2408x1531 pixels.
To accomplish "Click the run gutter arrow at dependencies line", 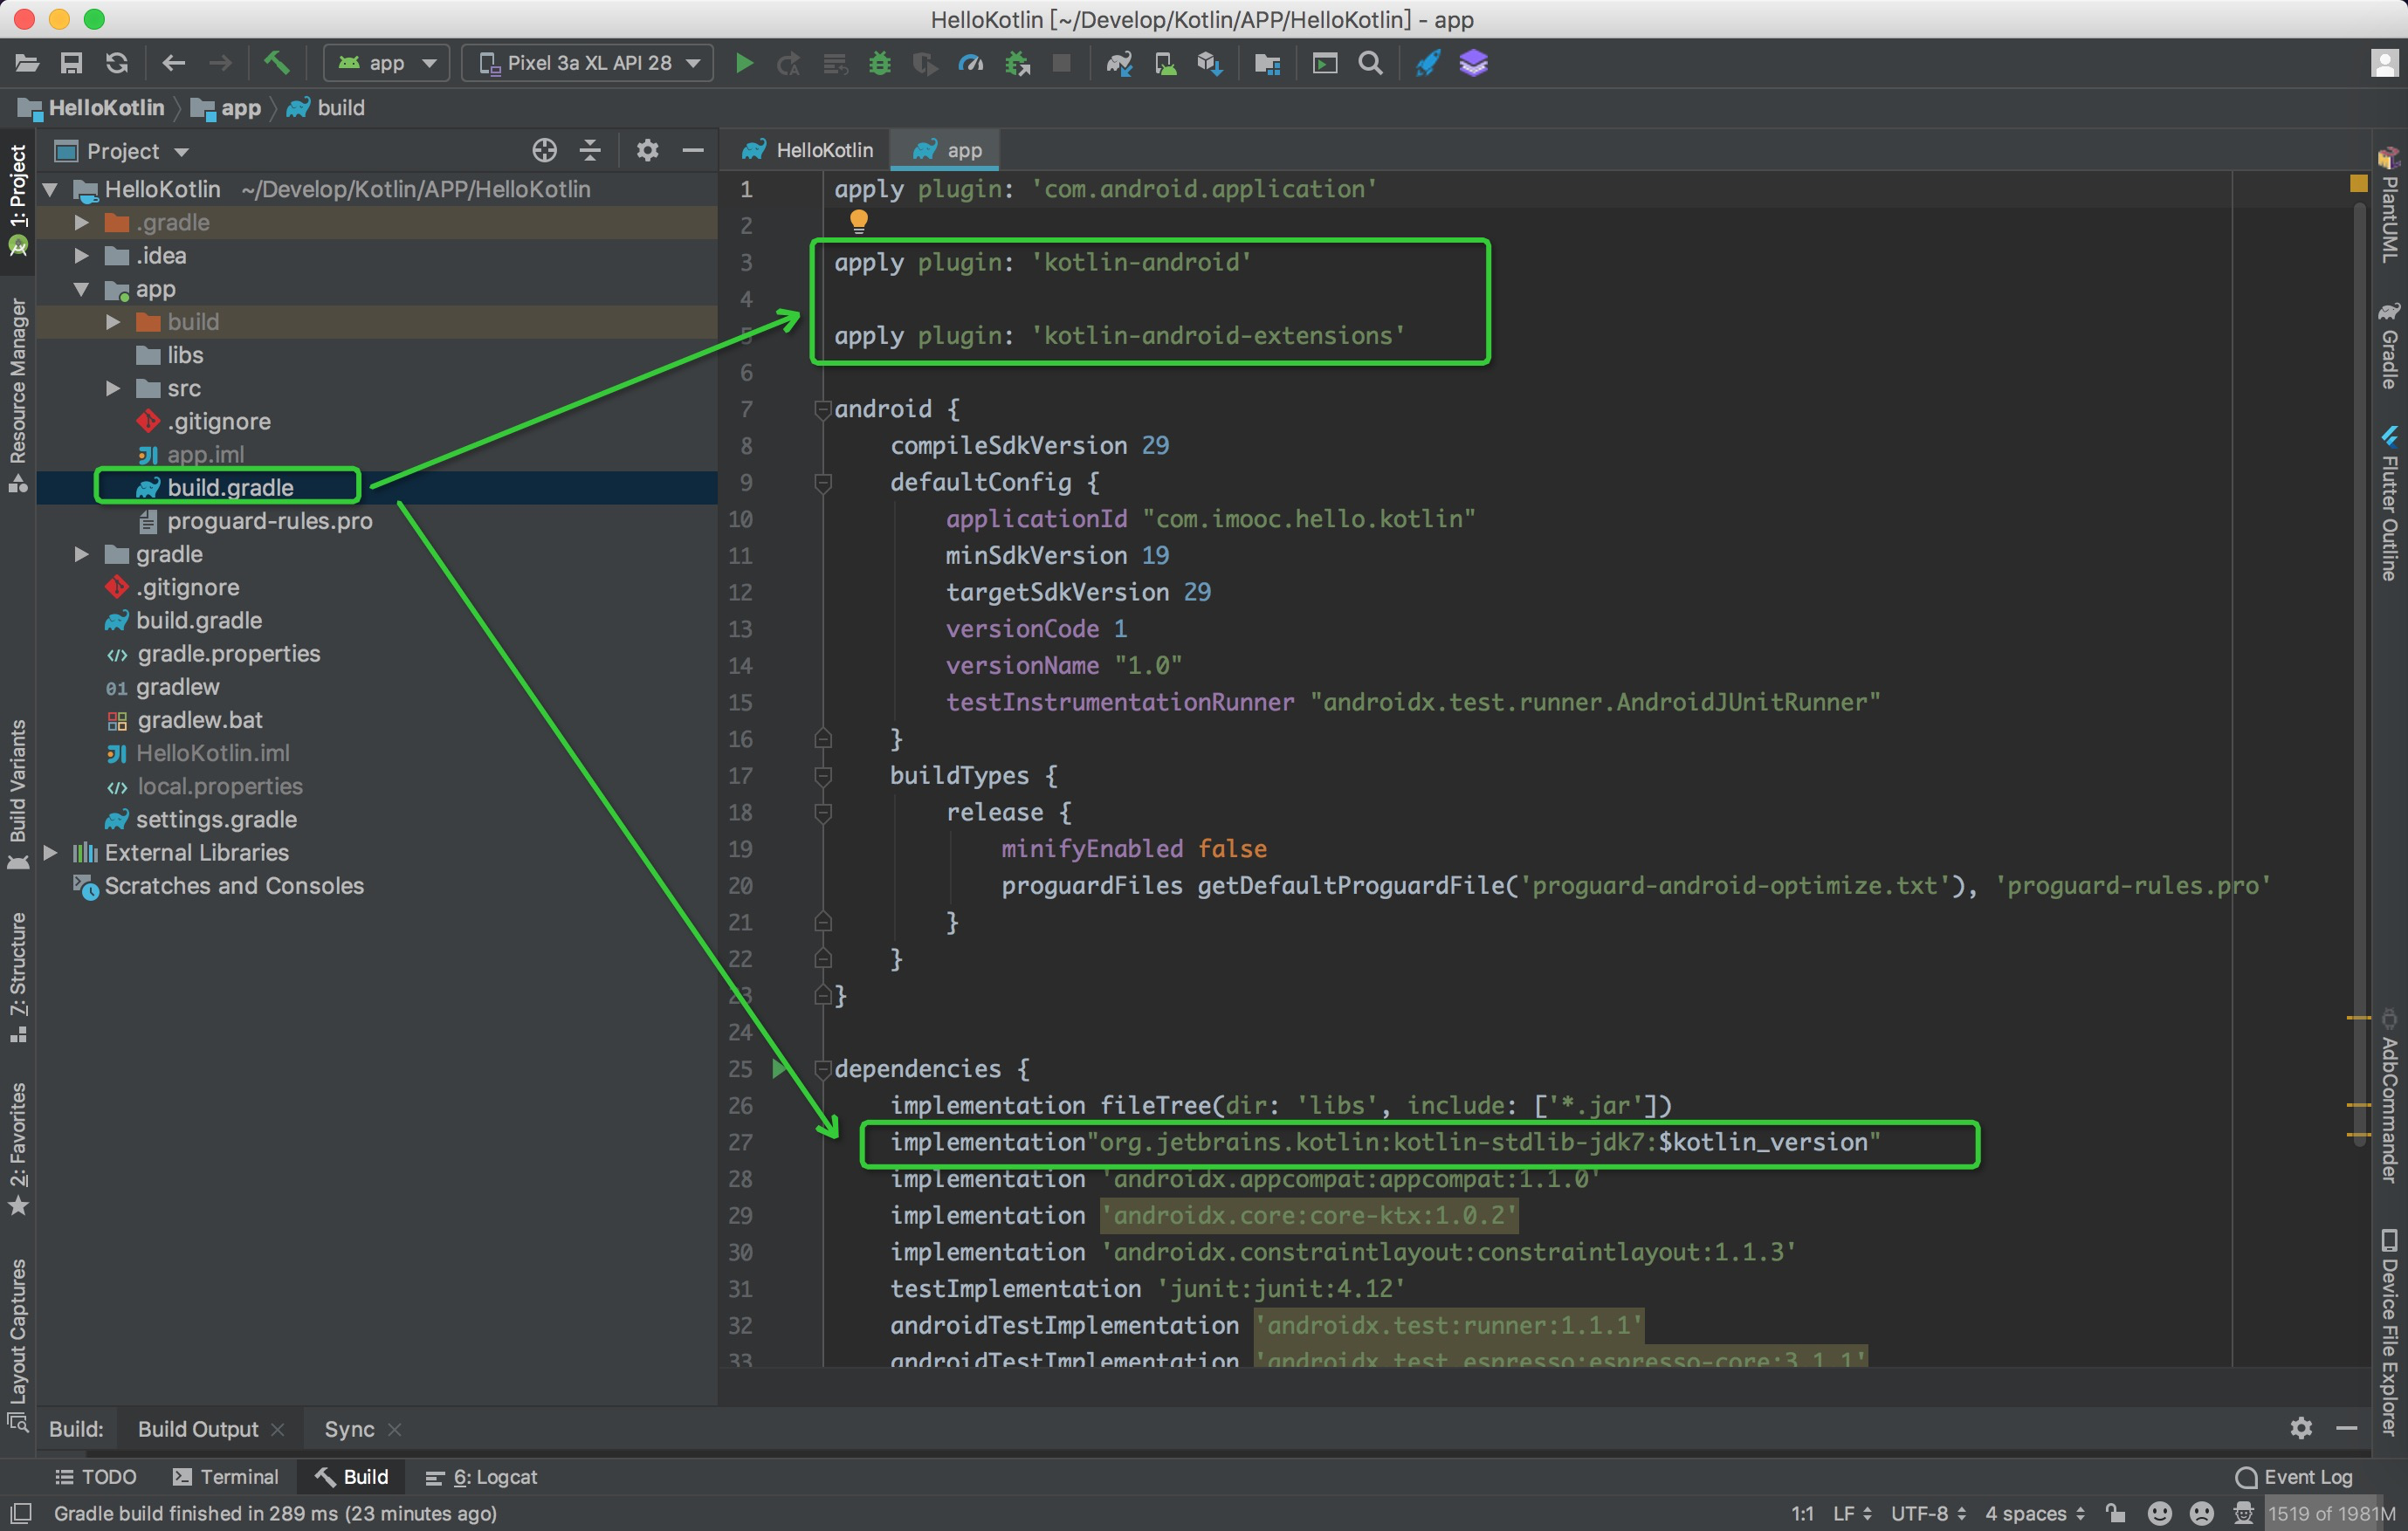I will (x=779, y=1068).
